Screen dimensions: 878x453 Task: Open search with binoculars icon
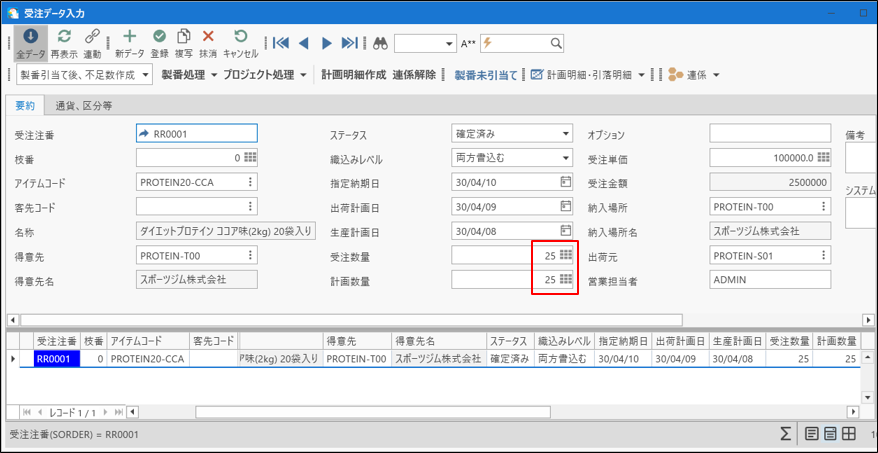(x=381, y=44)
